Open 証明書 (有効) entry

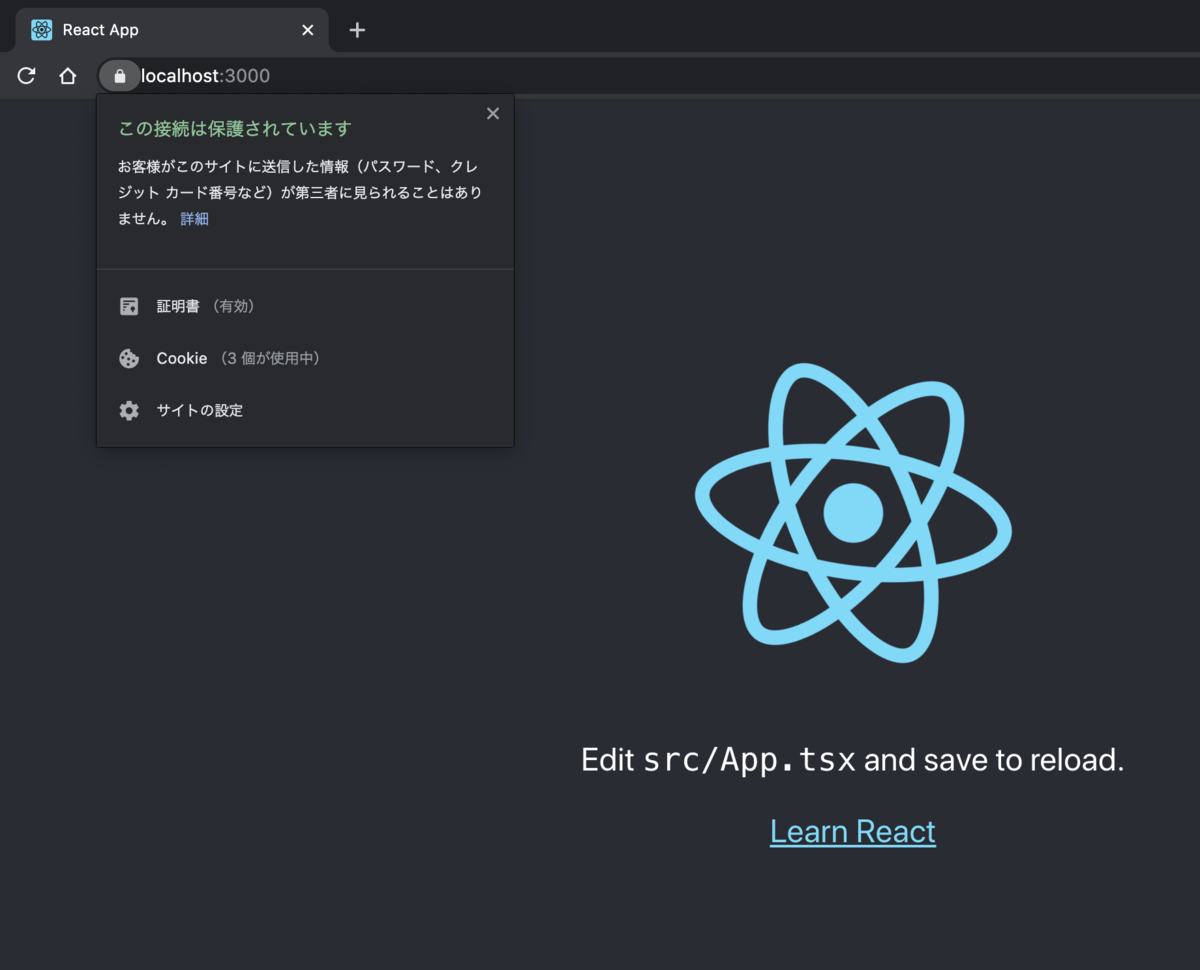point(305,306)
